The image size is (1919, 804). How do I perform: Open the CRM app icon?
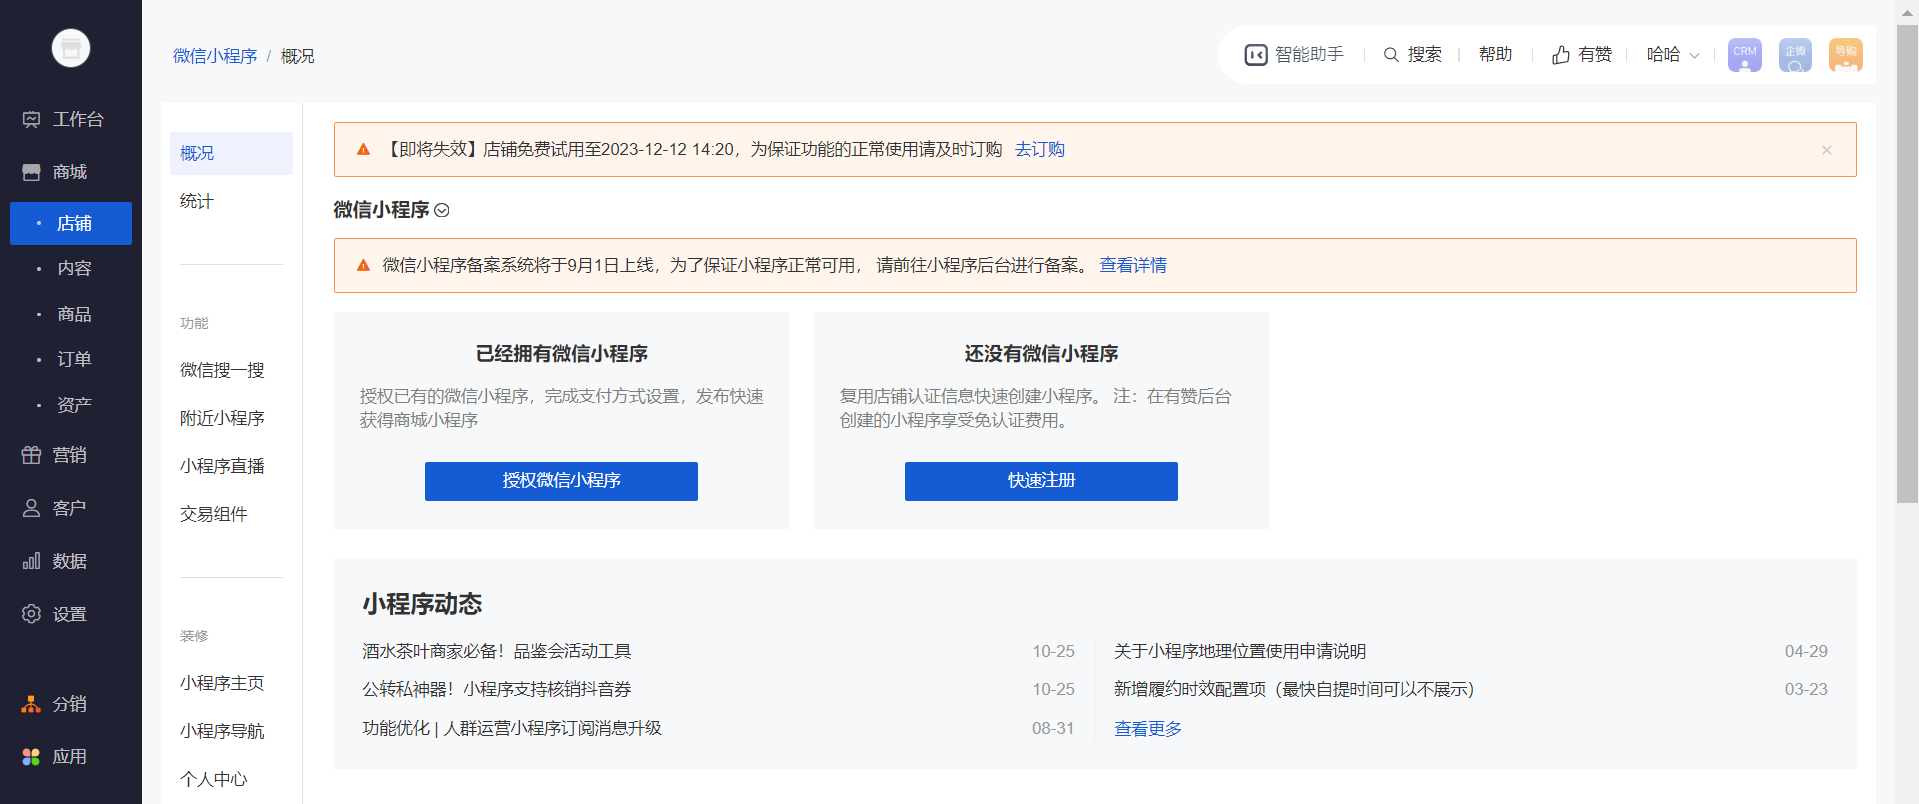[1744, 55]
